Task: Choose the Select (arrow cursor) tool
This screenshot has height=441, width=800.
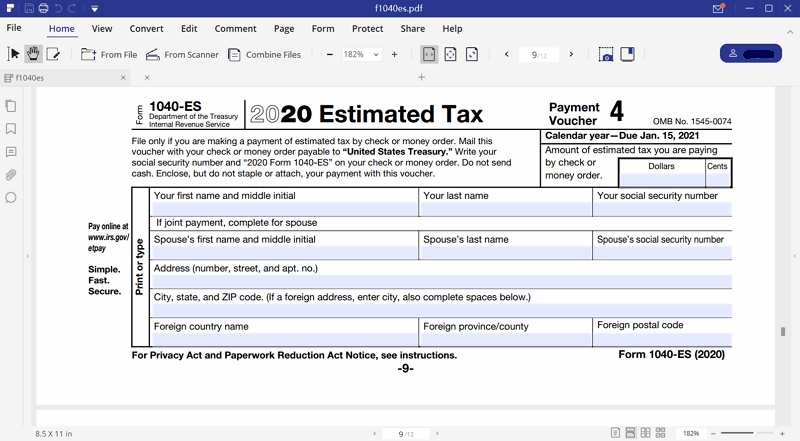Action: 14,54
